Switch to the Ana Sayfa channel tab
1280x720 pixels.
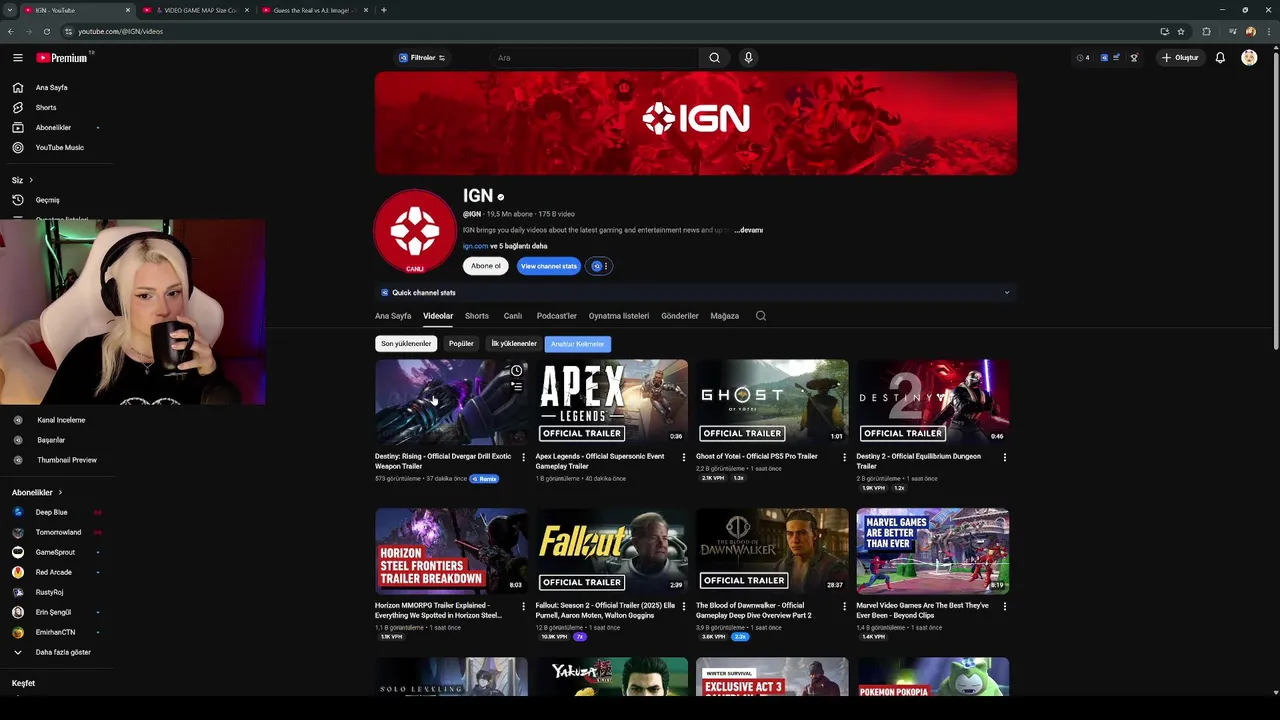393,316
